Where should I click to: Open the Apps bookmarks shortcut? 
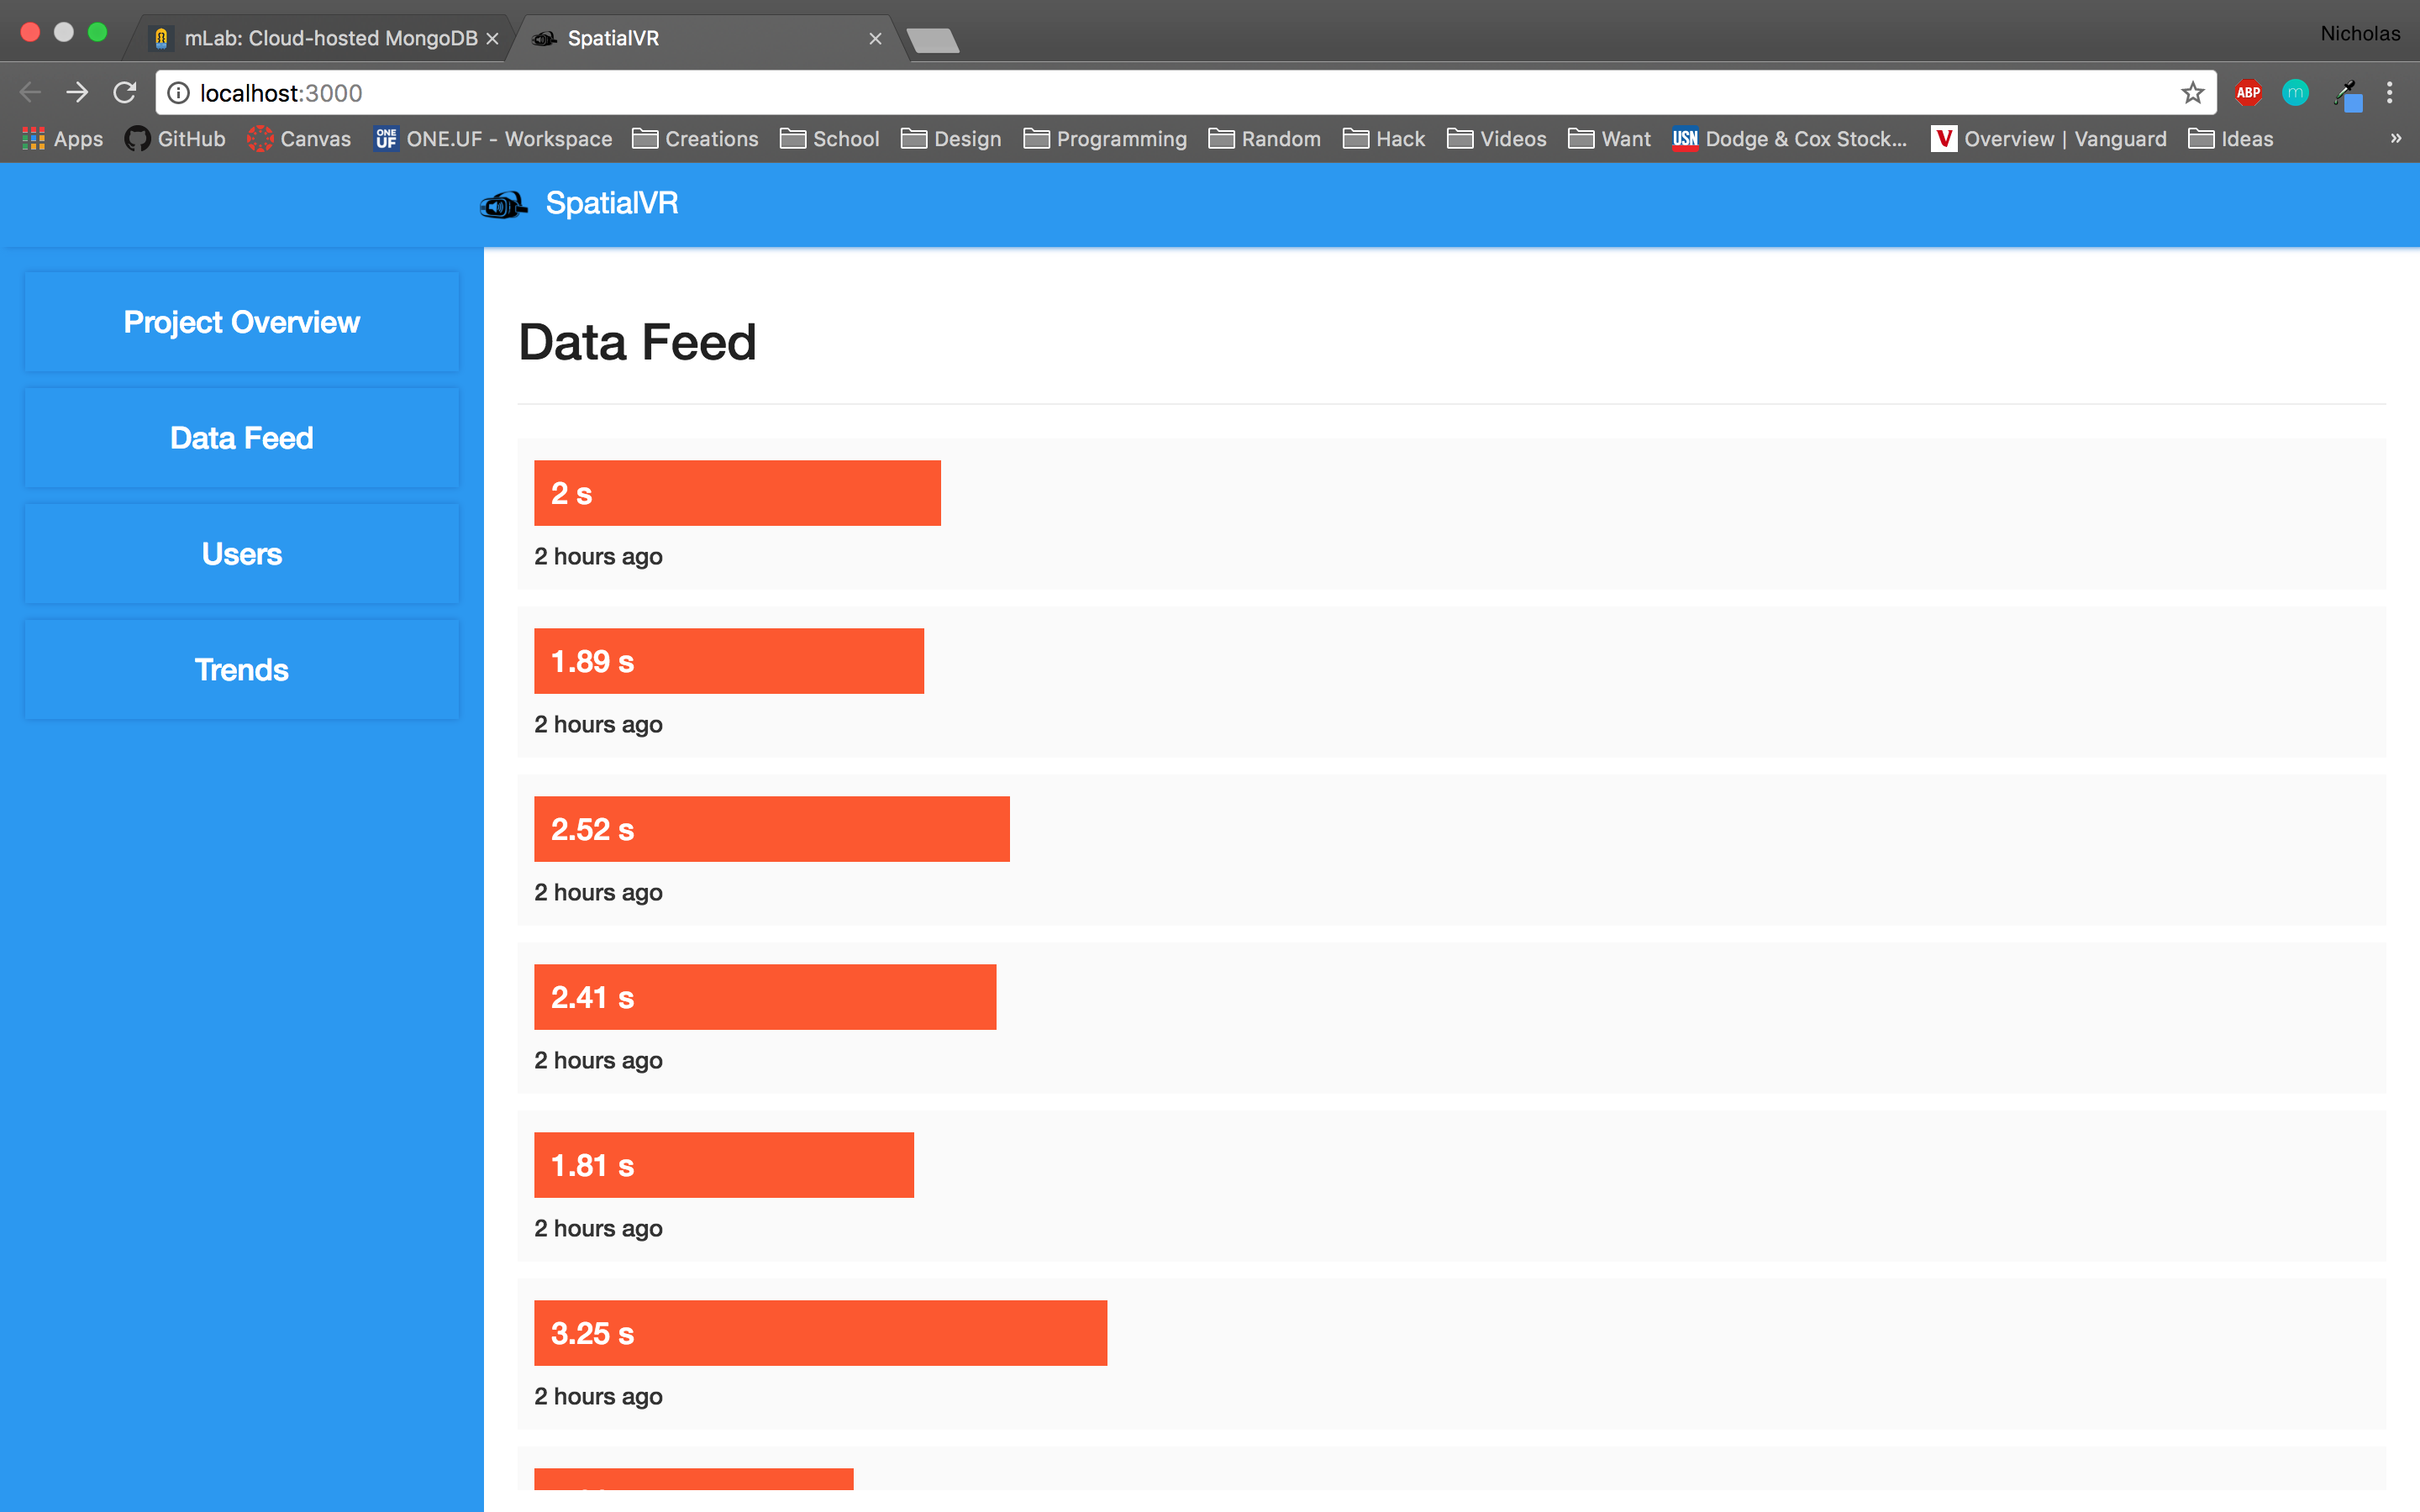(62, 139)
